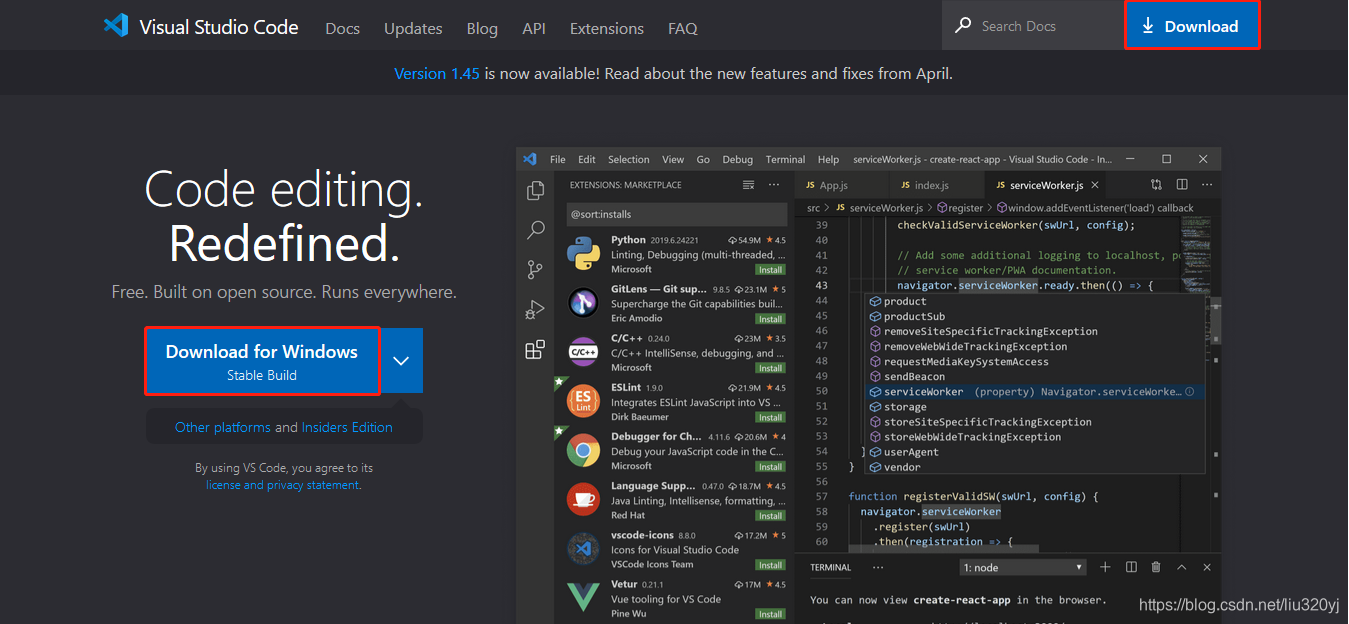The width and height of the screenshot is (1349, 624).
Task: Open the Search icon in activity bar
Action: [x=535, y=230]
